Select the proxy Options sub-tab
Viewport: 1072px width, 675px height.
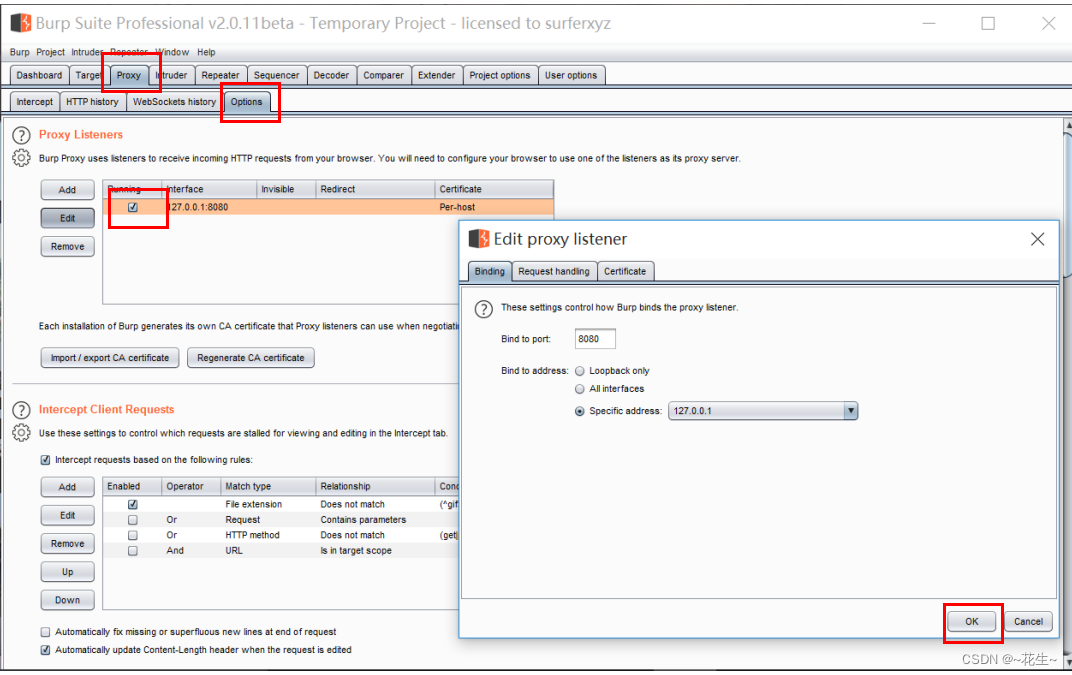tap(247, 102)
